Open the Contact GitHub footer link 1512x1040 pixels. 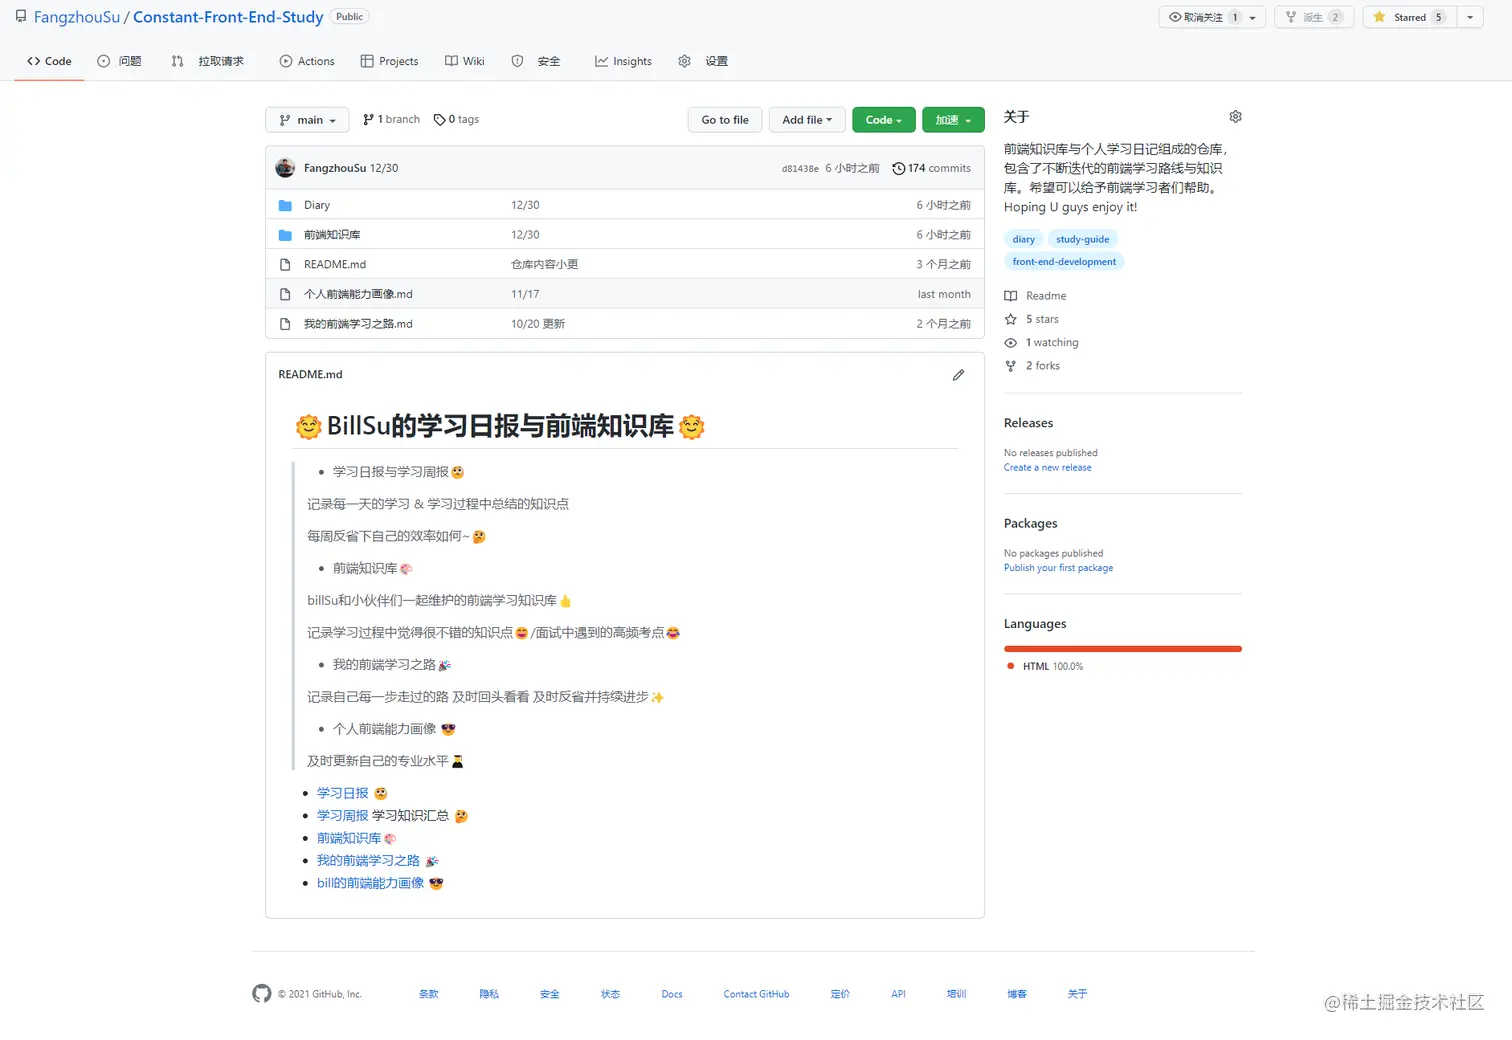tap(756, 994)
